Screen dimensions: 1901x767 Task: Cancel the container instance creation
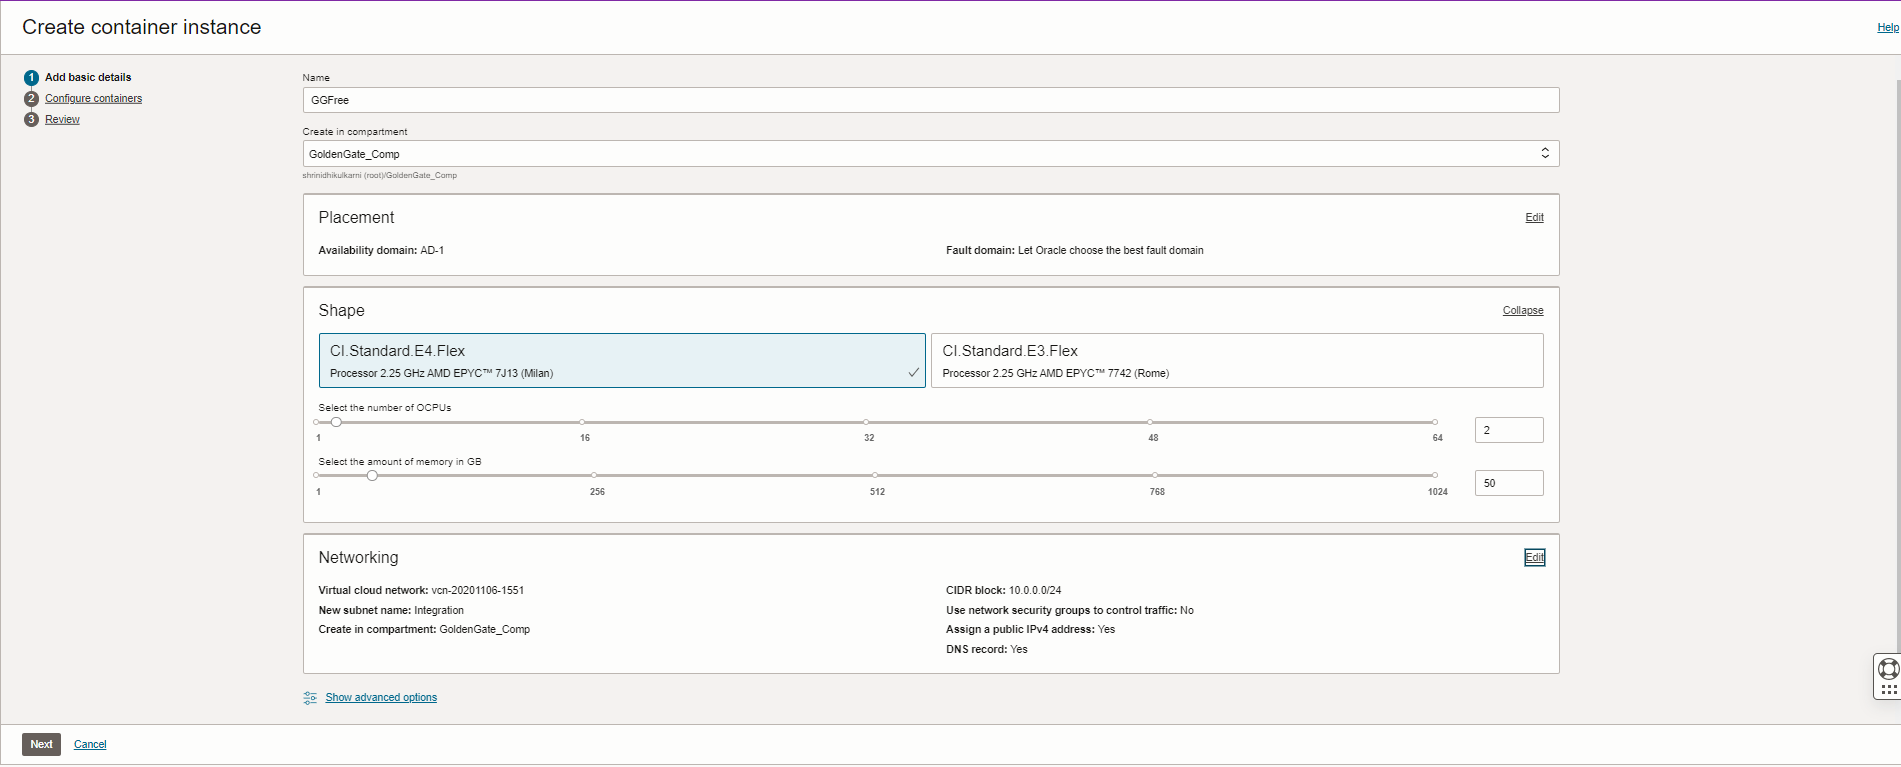click(90, 745)
